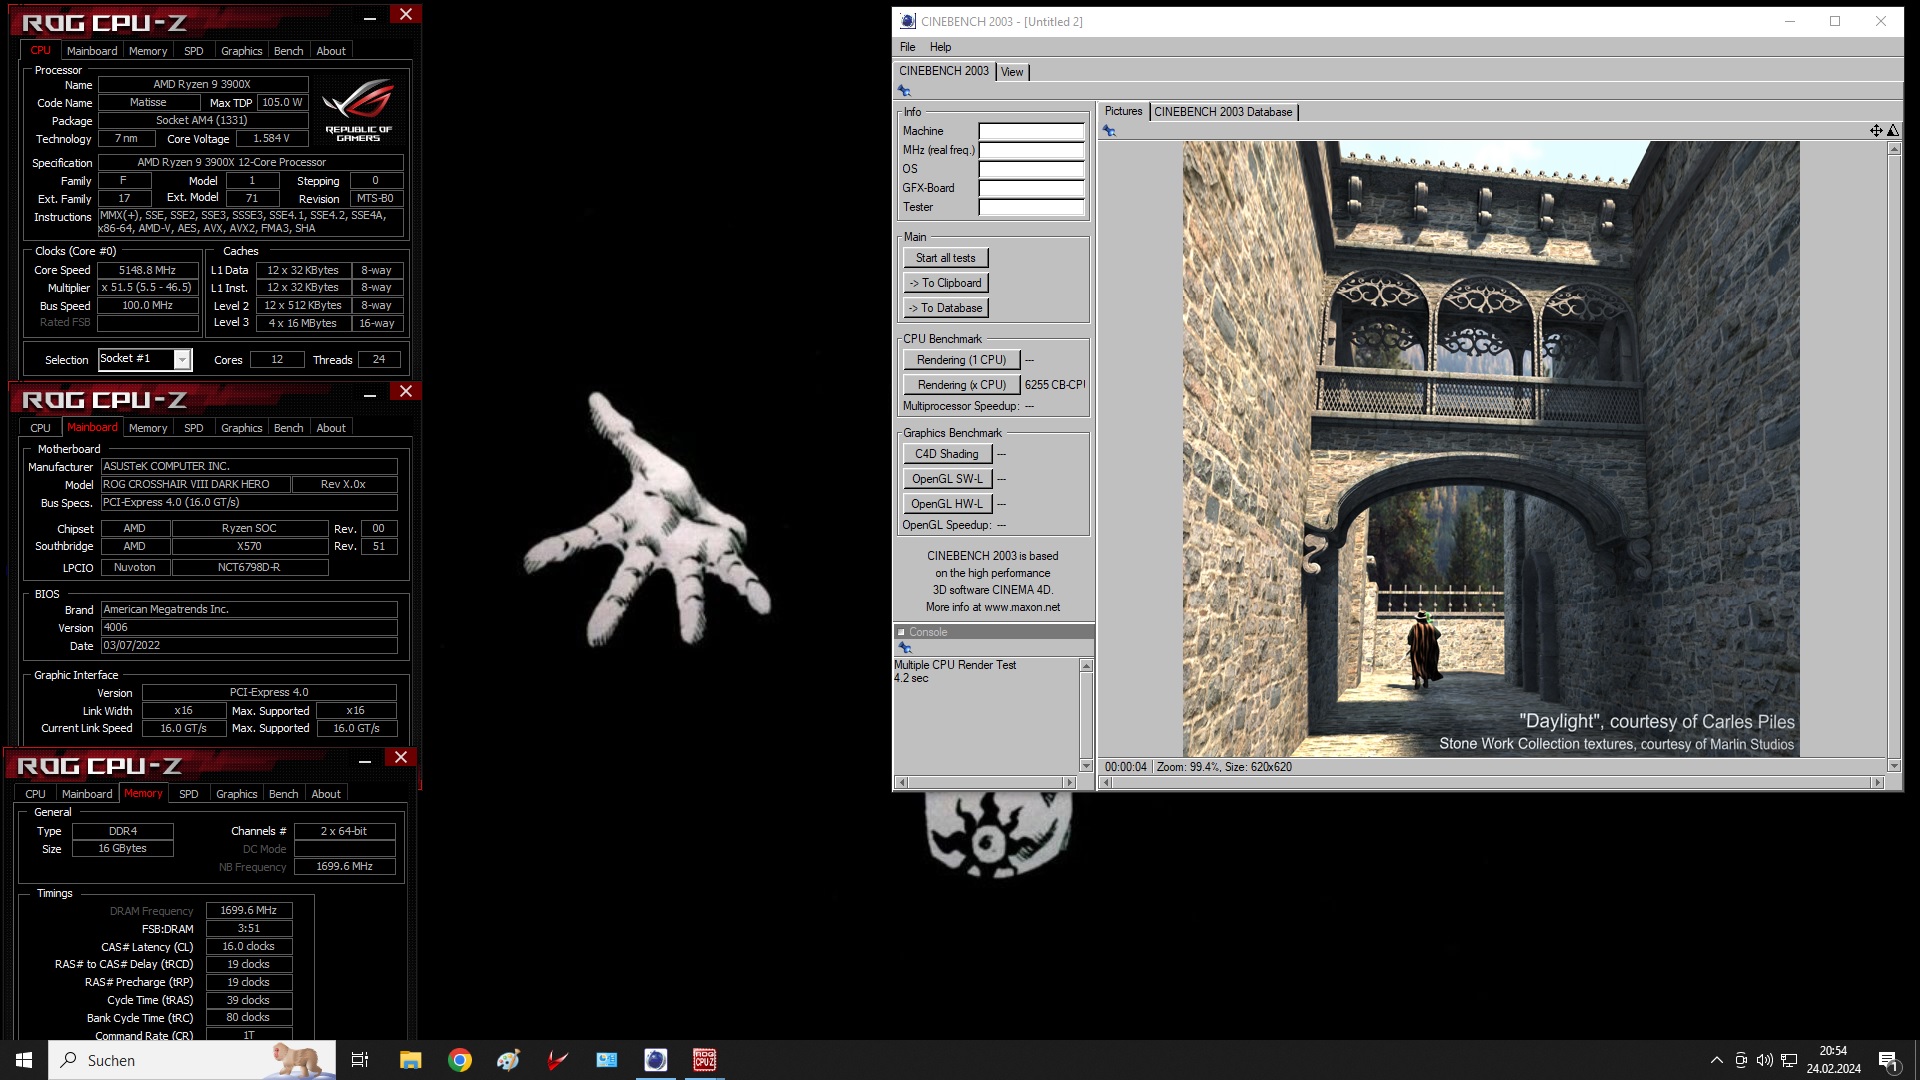Select the Pictures tab
The image size is (1920, 1080).
[1123, 111]
